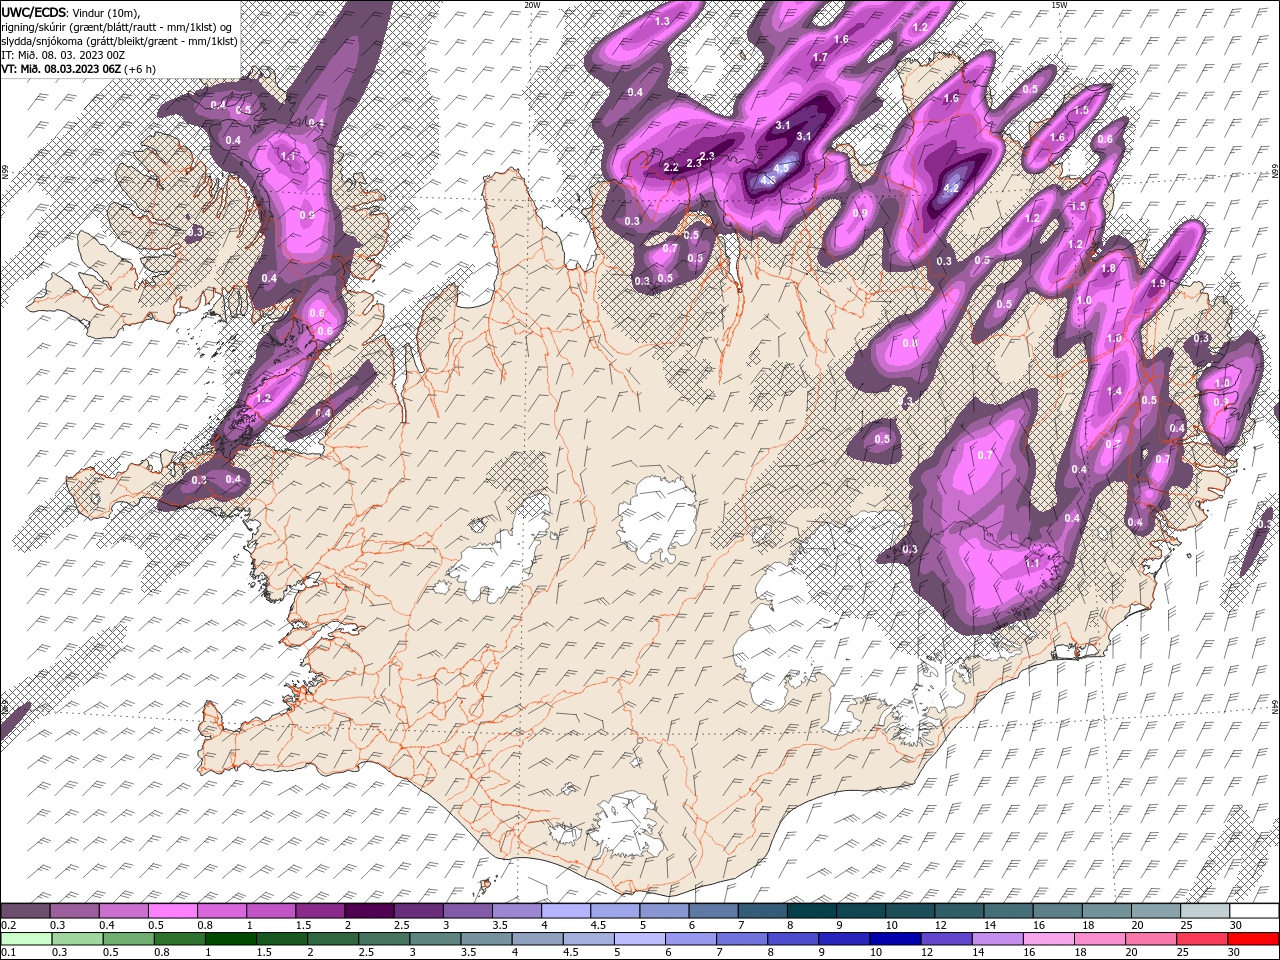Click the rain legend swatch starting at 25
This screenshot has height=960, width=1280.
coord(1201,939)
